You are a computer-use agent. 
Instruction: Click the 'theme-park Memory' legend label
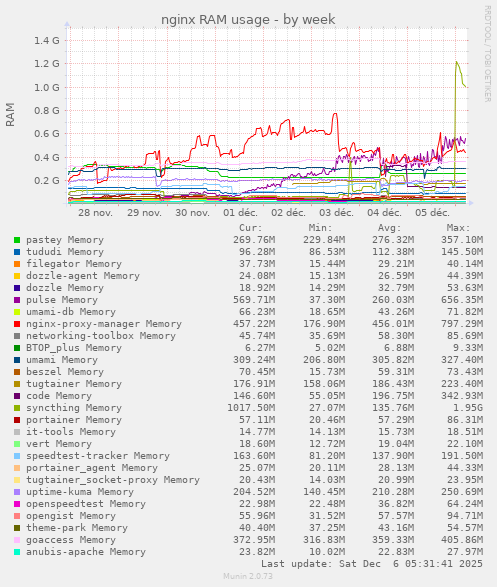click(x=77, y=528)
